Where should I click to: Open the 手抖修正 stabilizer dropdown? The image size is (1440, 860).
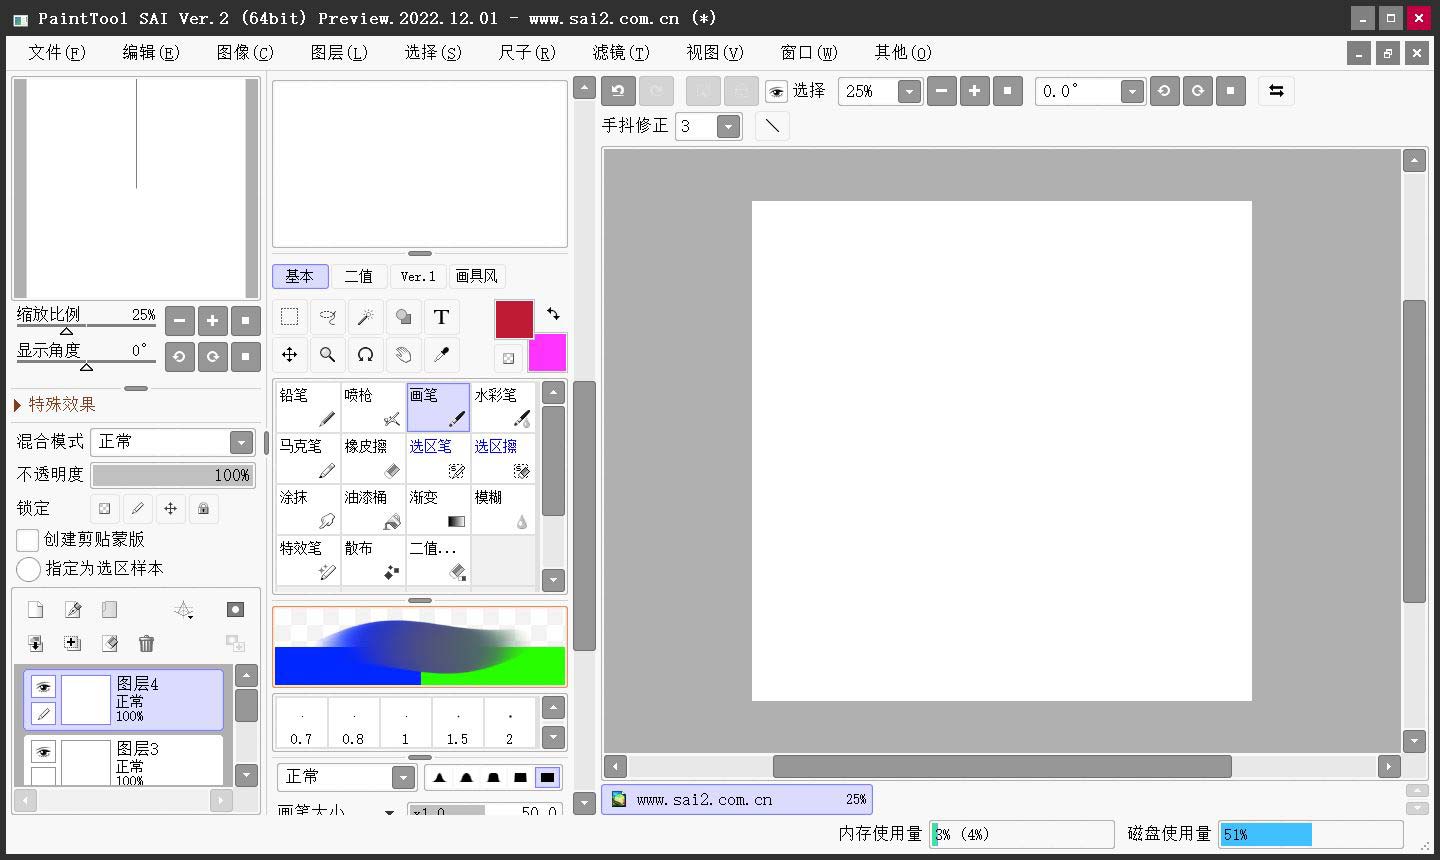click(x=728, y=126)
